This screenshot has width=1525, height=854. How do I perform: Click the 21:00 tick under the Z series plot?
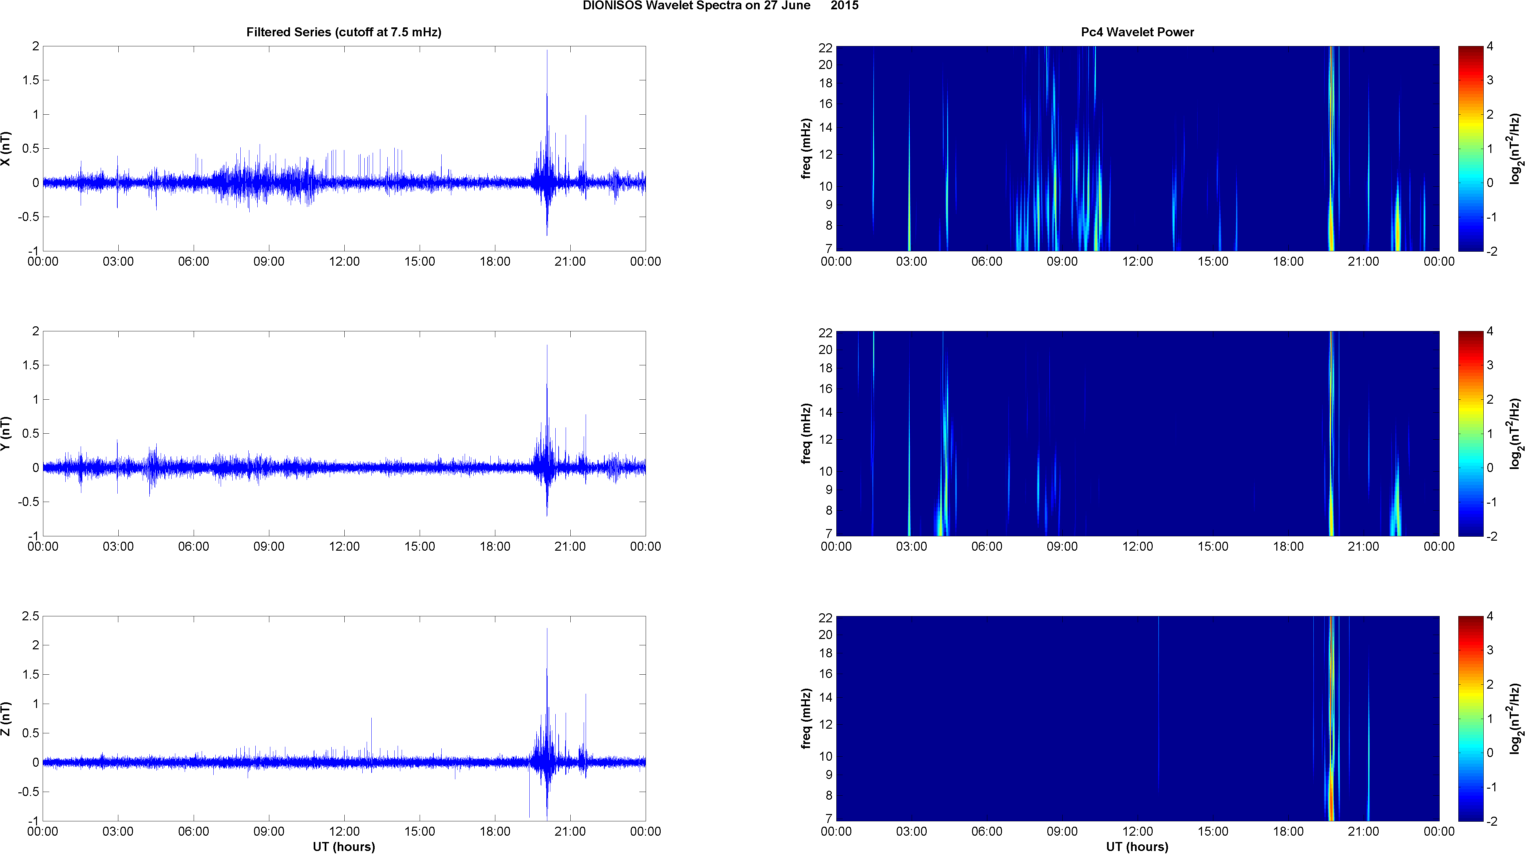coord(570,832)
